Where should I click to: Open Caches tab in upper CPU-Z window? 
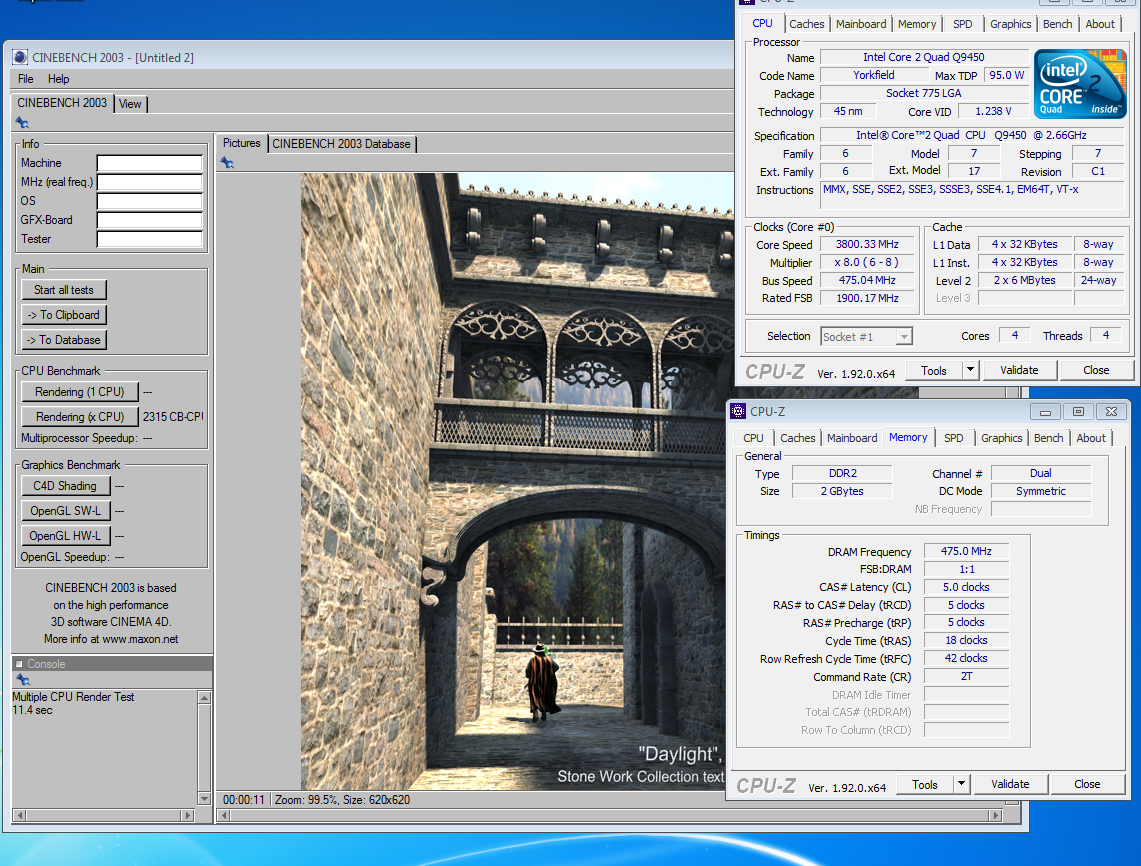pos(807,24)
